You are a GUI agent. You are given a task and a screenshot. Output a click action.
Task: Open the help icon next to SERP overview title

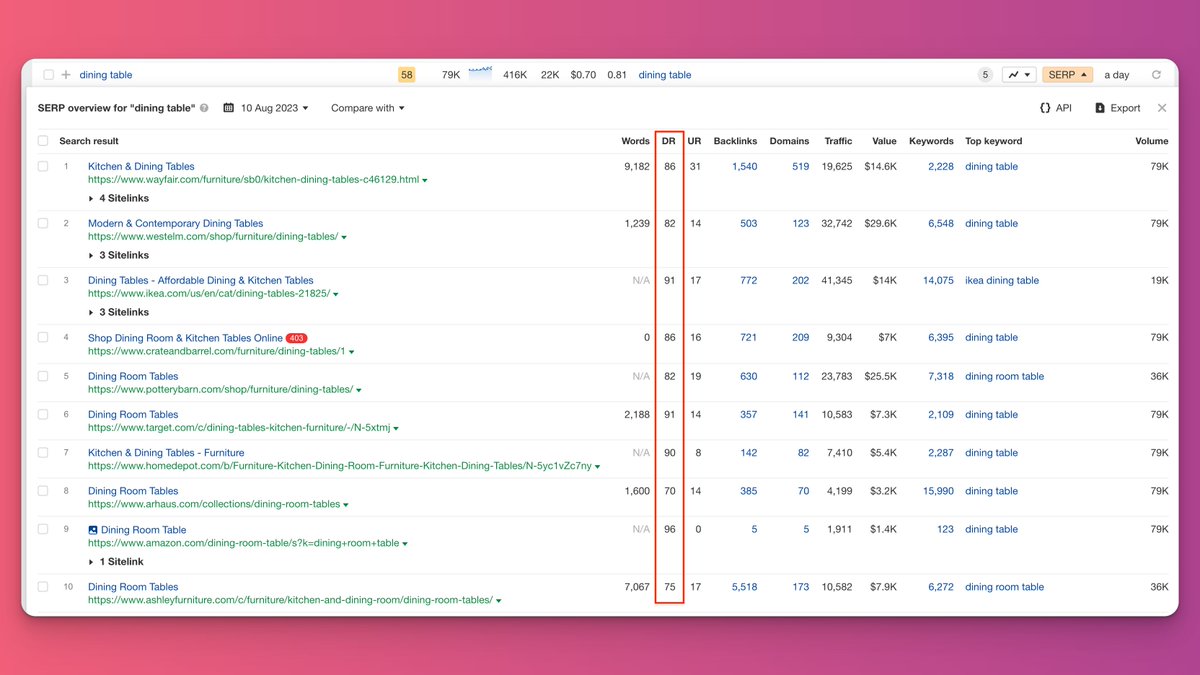tap(204, 108)
